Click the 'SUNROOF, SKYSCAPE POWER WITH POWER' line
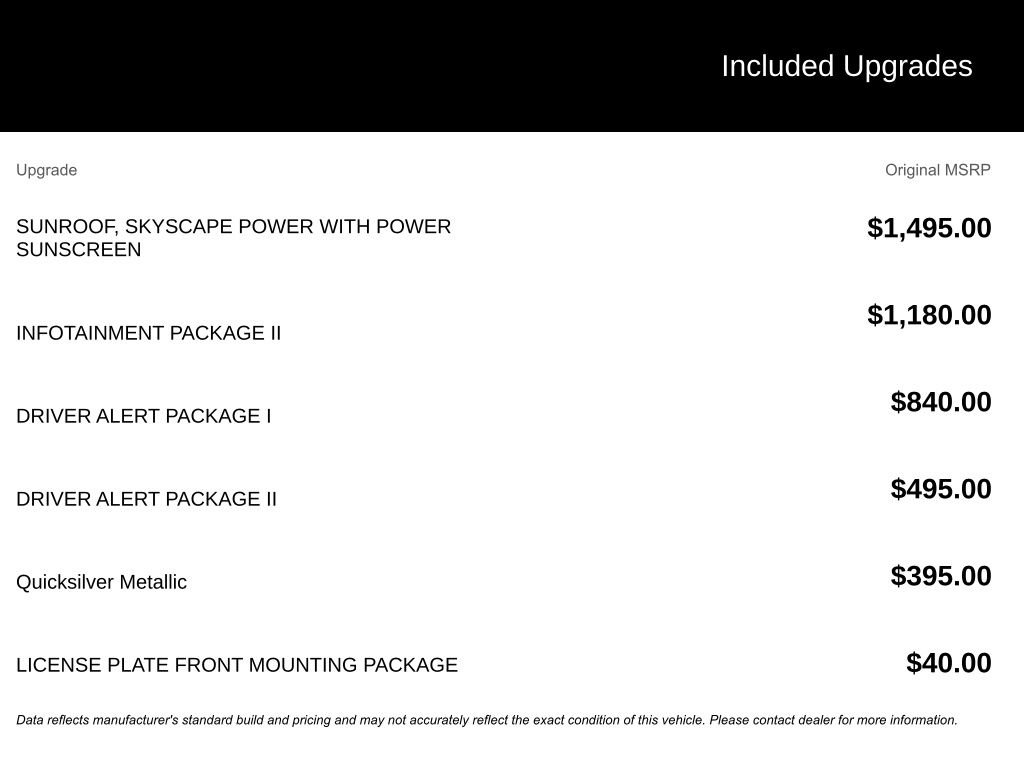The image size is (1024, 768). 233,227
